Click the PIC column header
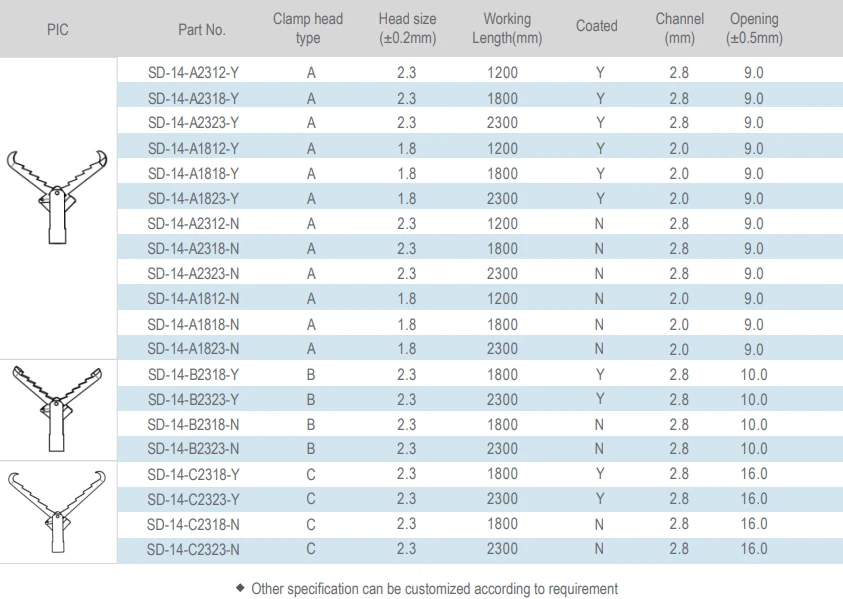 coord(58,29)
